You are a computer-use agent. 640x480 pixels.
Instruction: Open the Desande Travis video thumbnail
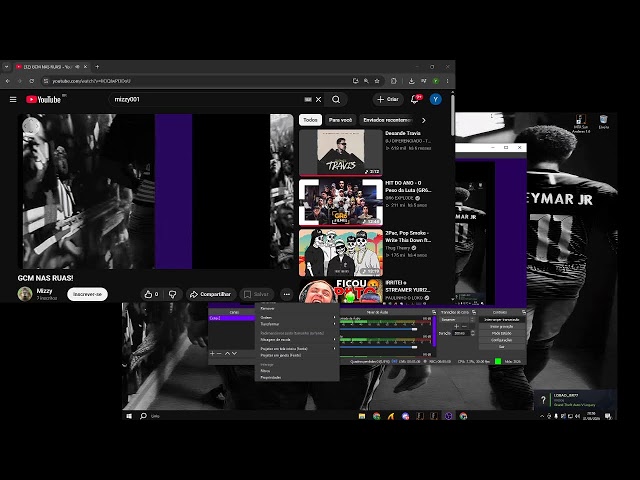click(x=341, y=153)
